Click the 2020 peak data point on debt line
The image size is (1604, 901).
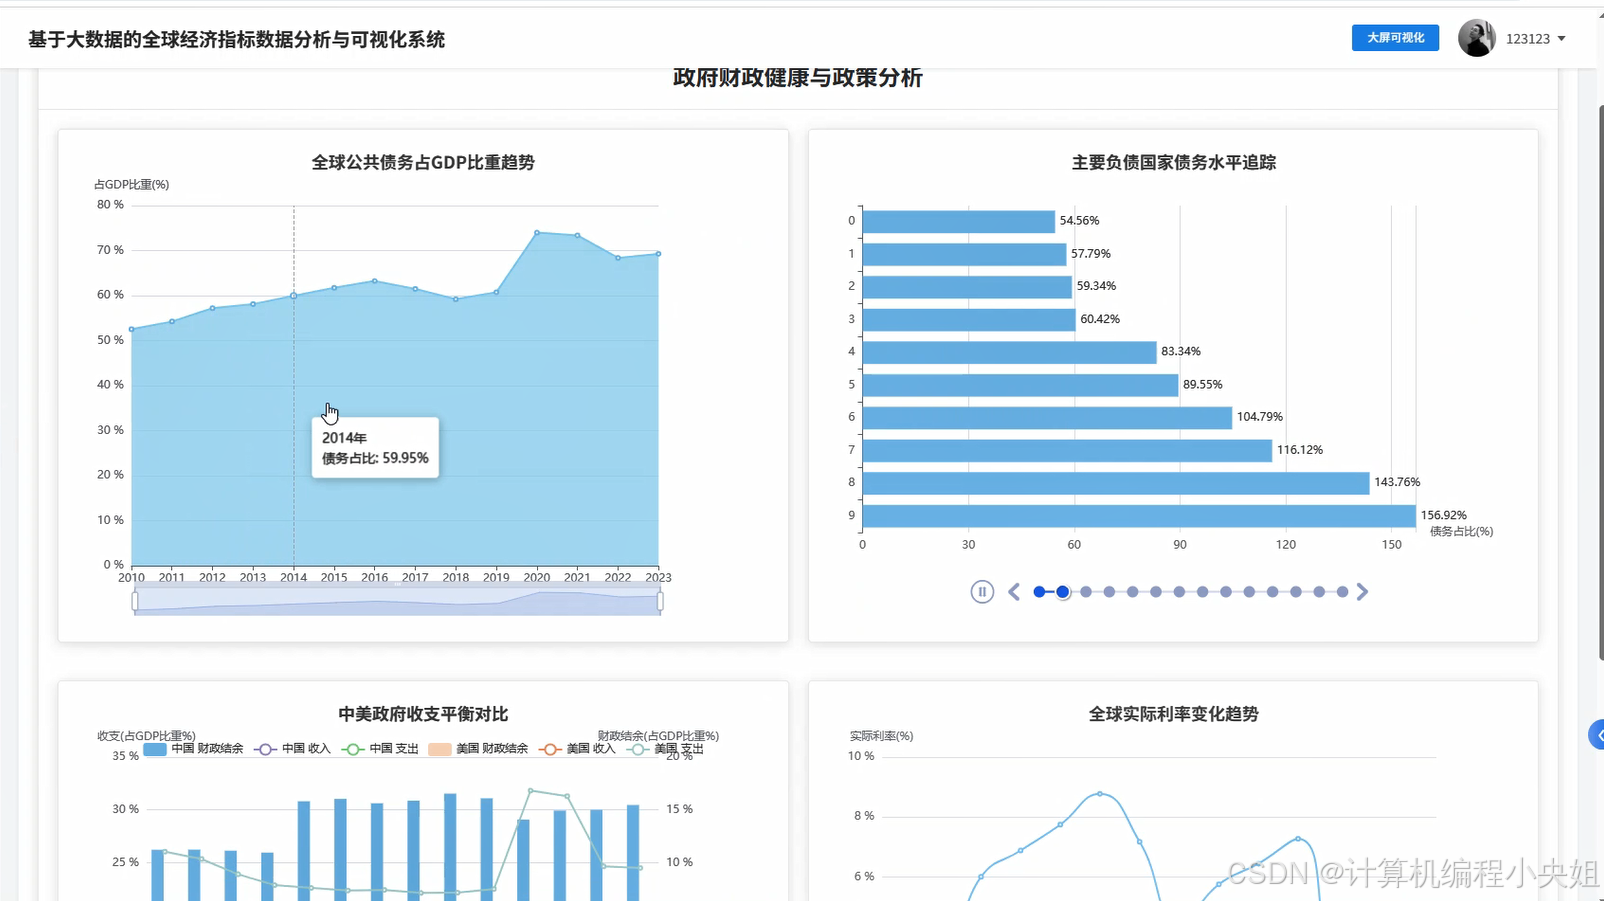point(537,233)
